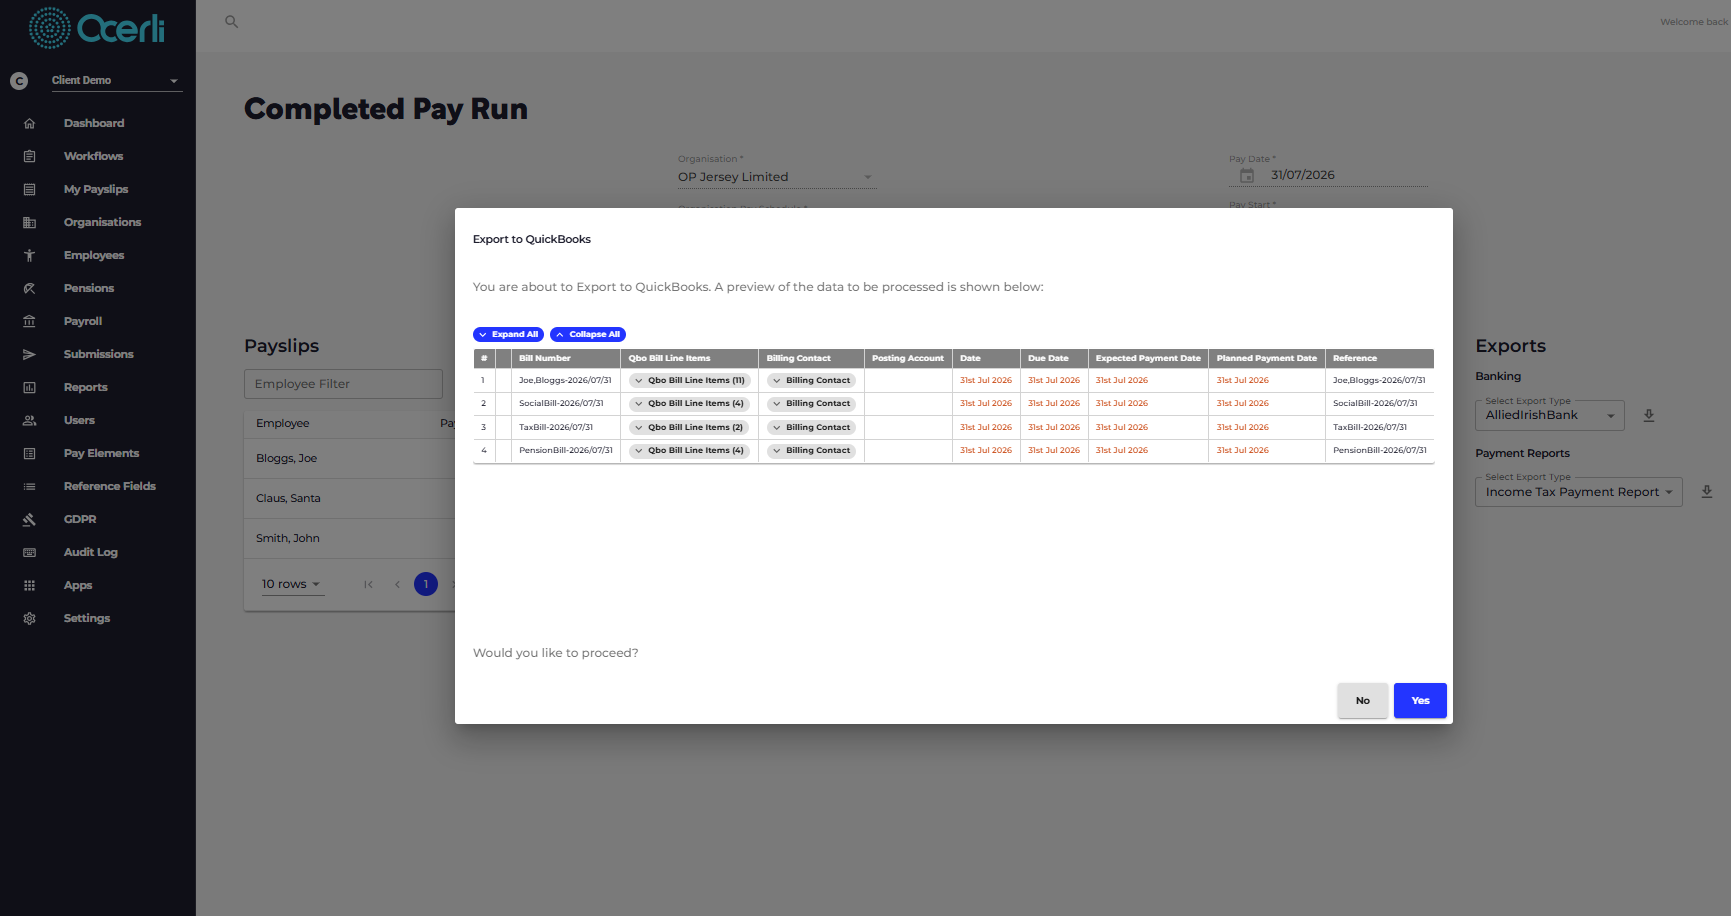Expand Qbo Bill Line Items (2) for TaxBill
Image resolution: width=1731 pixels, height=916 pixels.
pos(689,427)
